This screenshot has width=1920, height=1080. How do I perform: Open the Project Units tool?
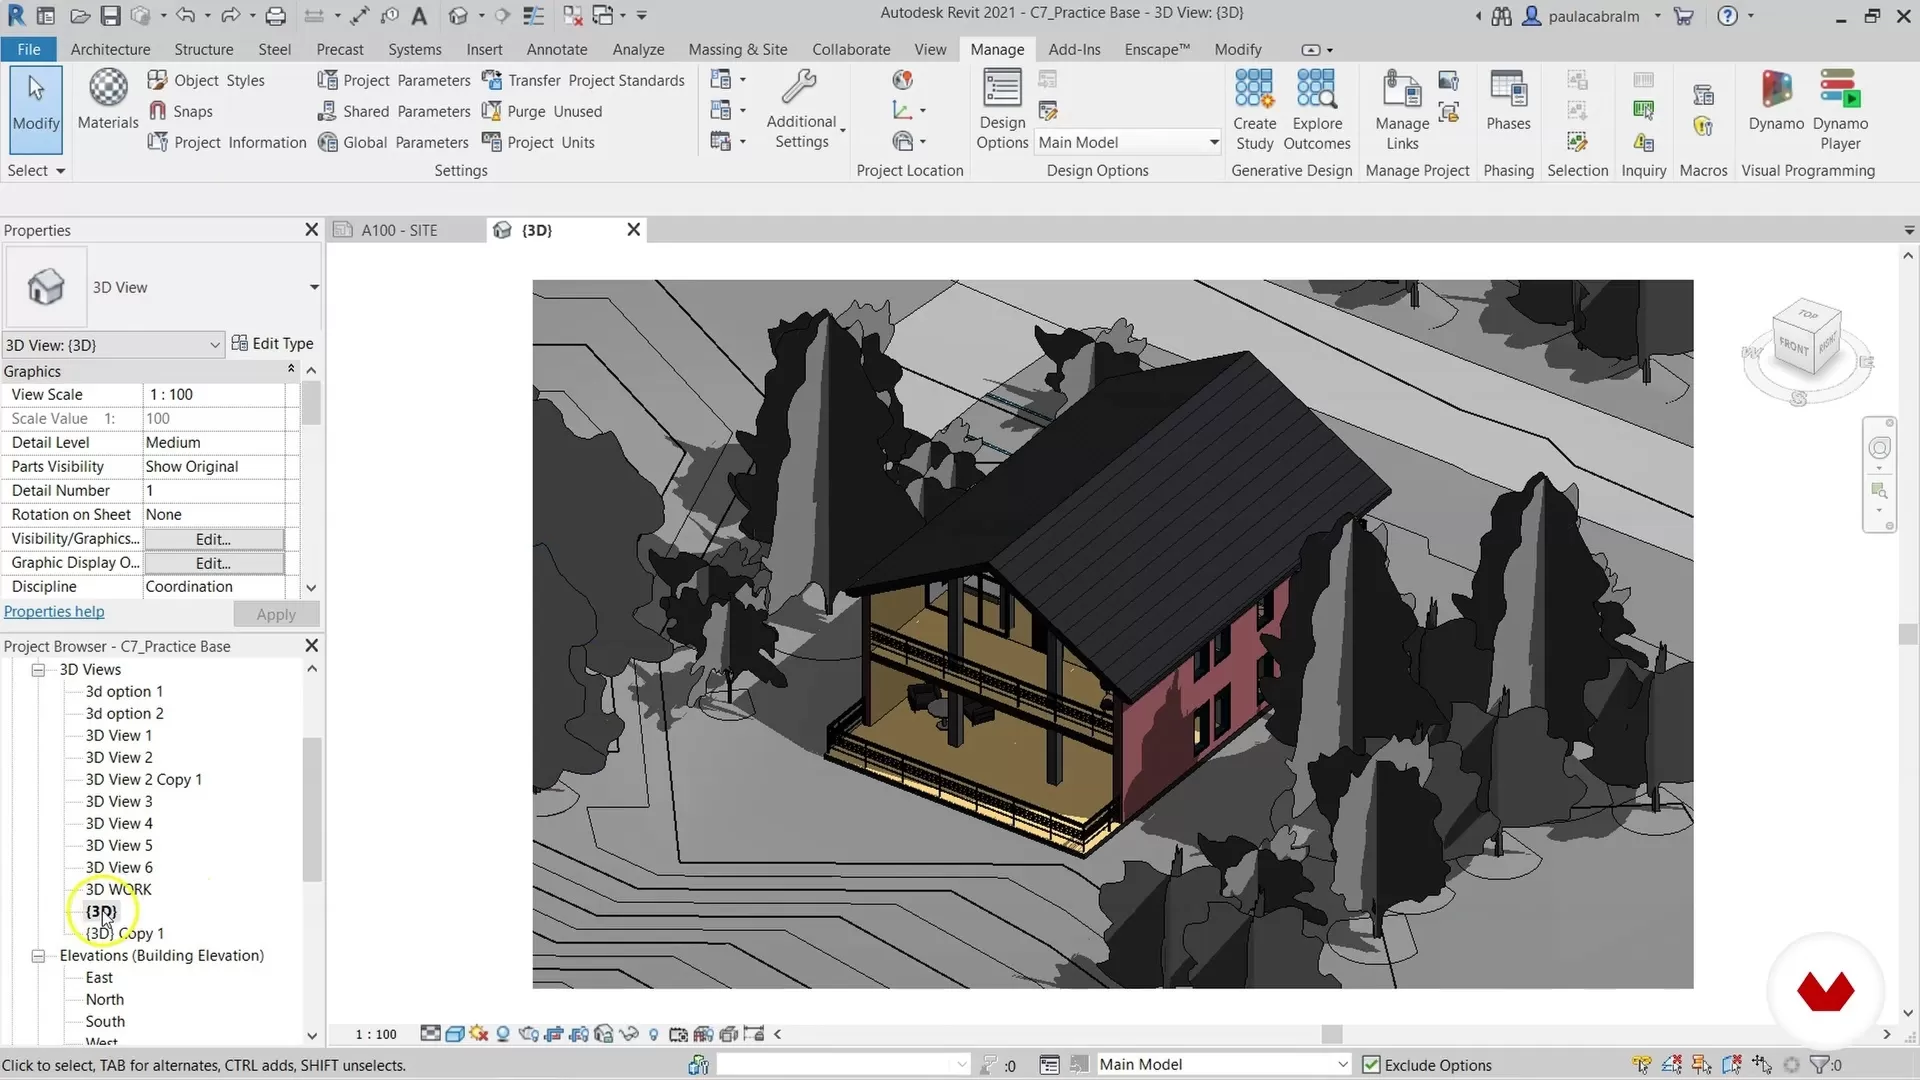(553, 142)
